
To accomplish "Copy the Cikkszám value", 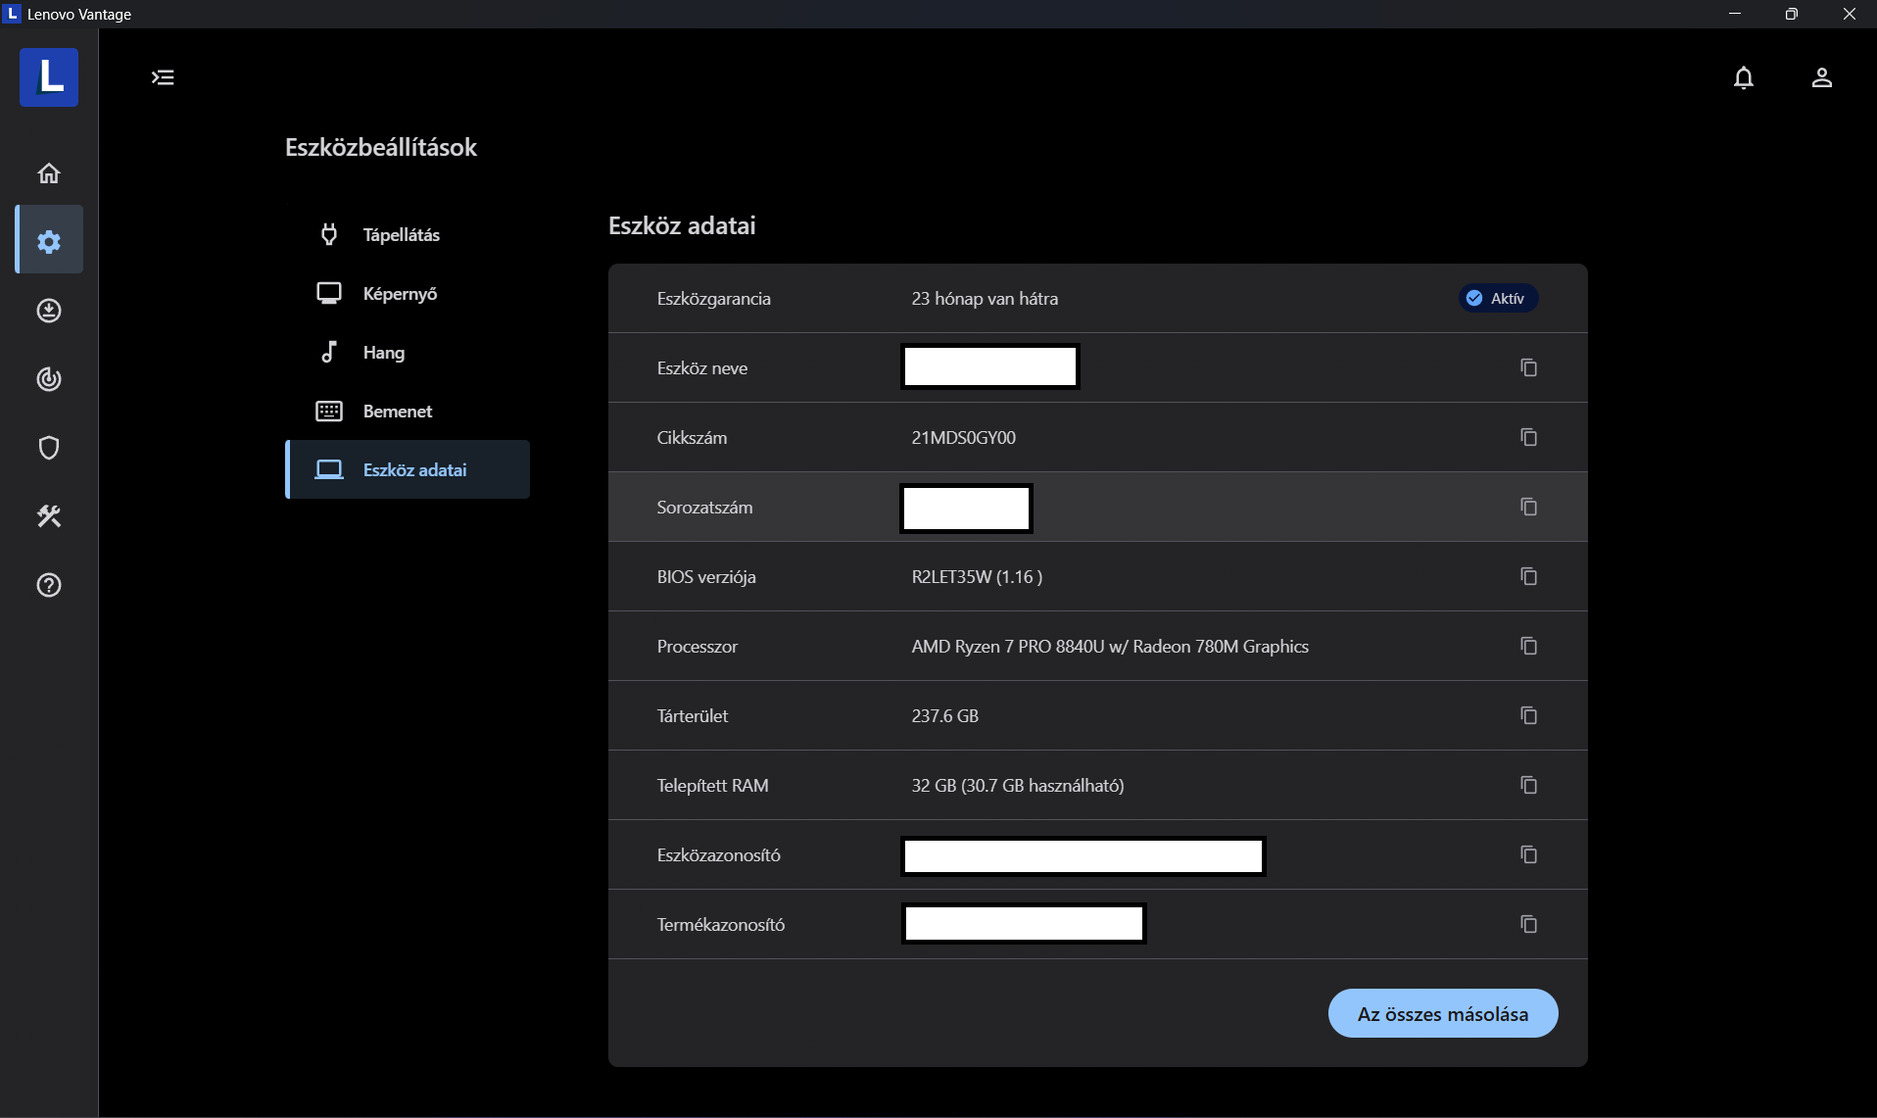I will pyautogui.click(x=1528, y=437).
